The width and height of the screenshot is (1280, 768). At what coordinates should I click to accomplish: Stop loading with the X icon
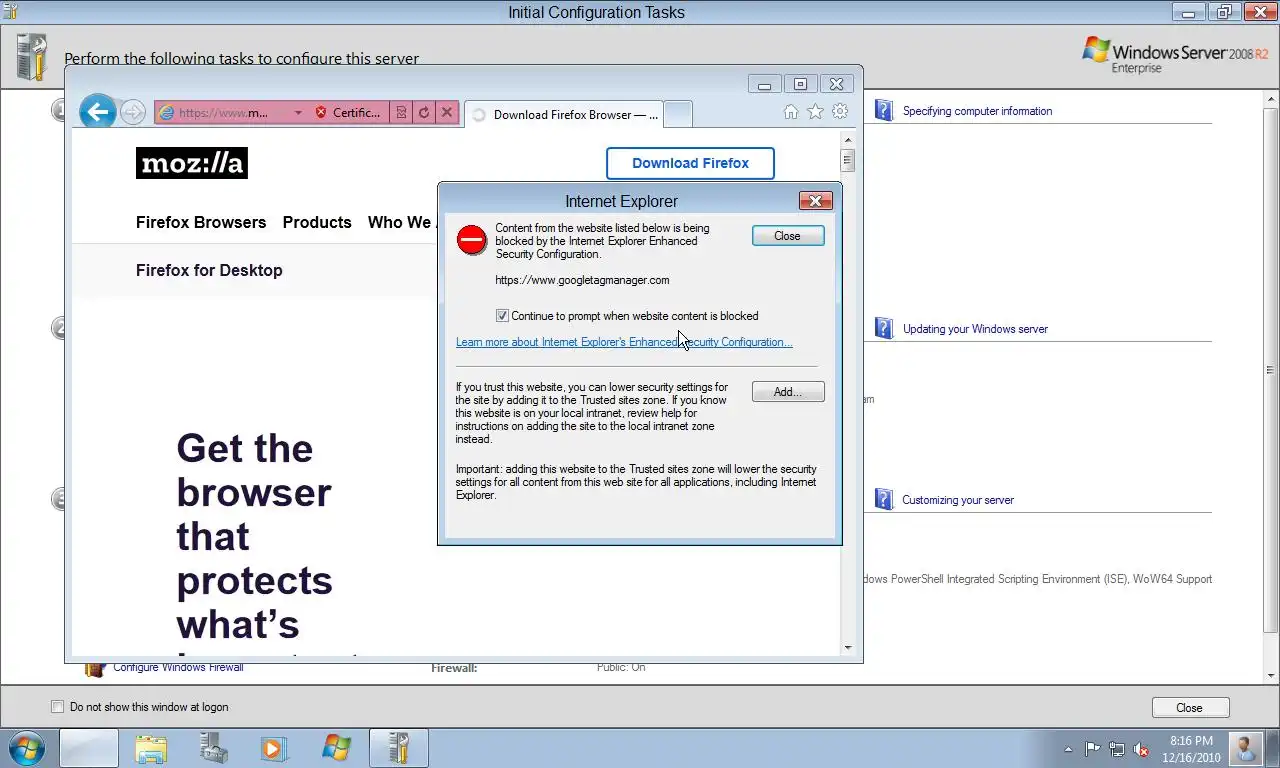(447, 113)
